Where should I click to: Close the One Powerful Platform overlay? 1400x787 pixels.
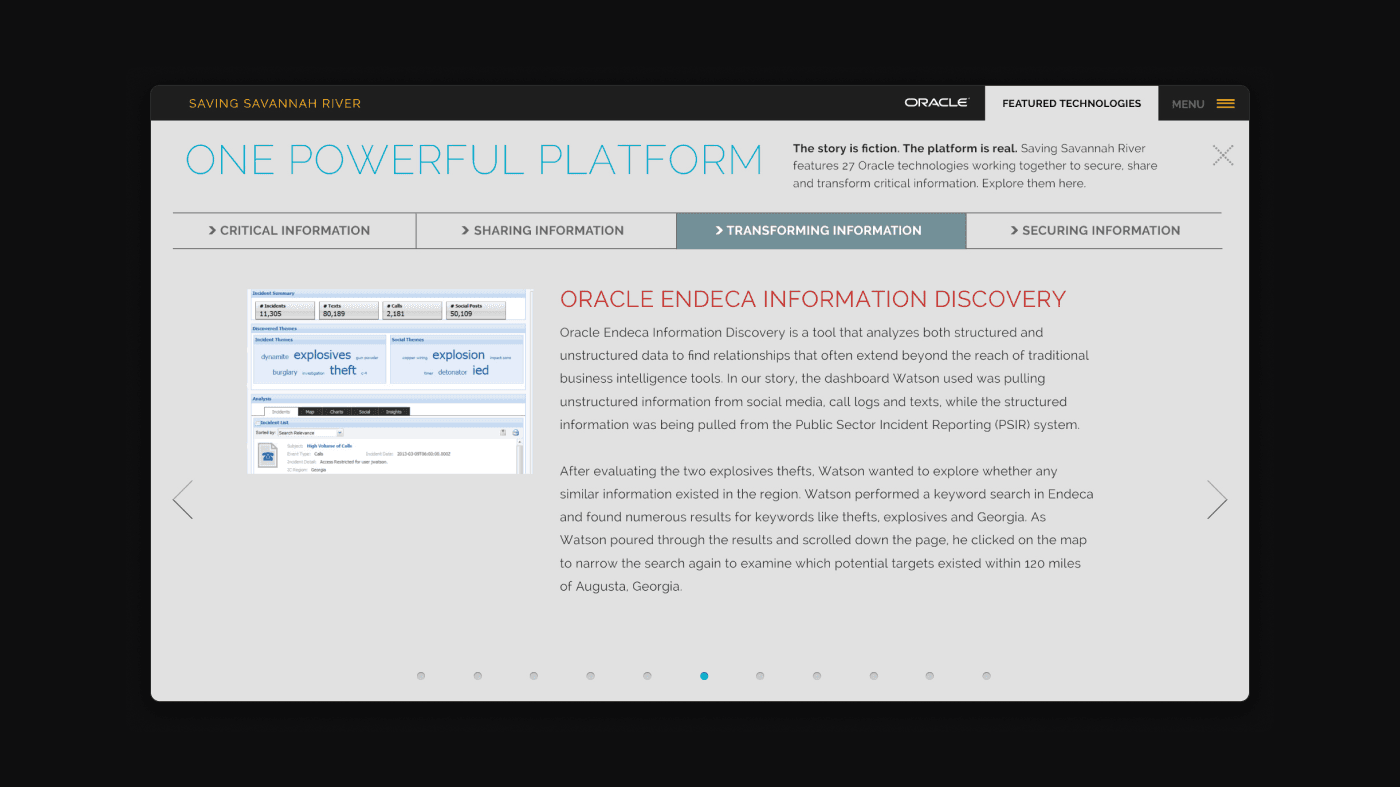coord(1223,155)
